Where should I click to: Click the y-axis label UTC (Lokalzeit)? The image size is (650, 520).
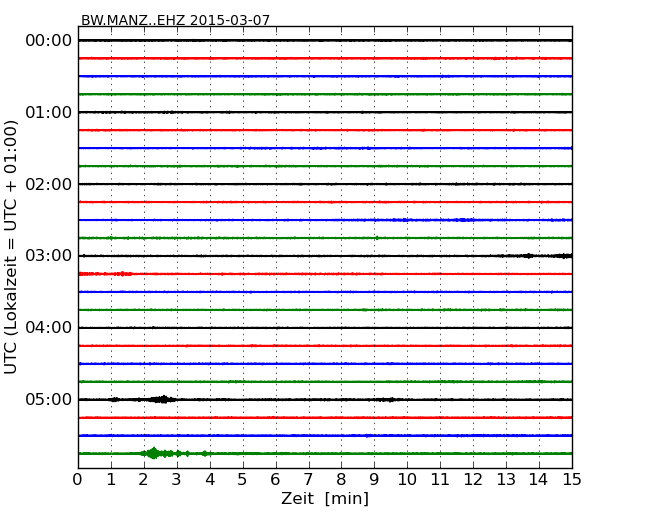(x=12, y=246)
